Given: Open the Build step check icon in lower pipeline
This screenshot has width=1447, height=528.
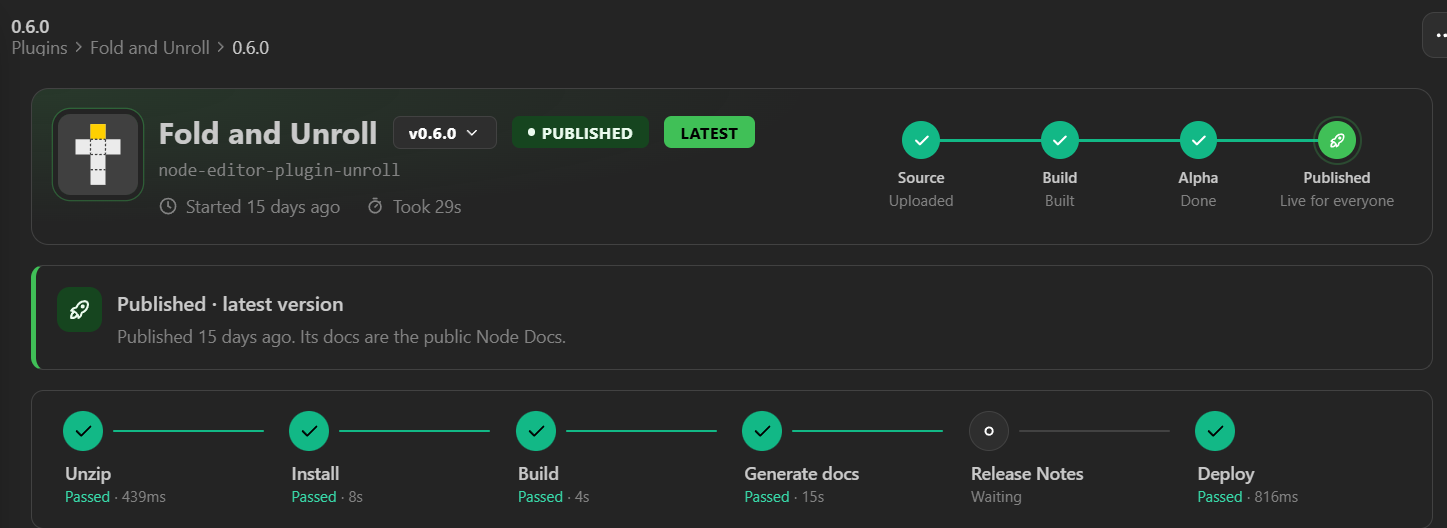Looking at the screenshot, I should click(536, 431).
